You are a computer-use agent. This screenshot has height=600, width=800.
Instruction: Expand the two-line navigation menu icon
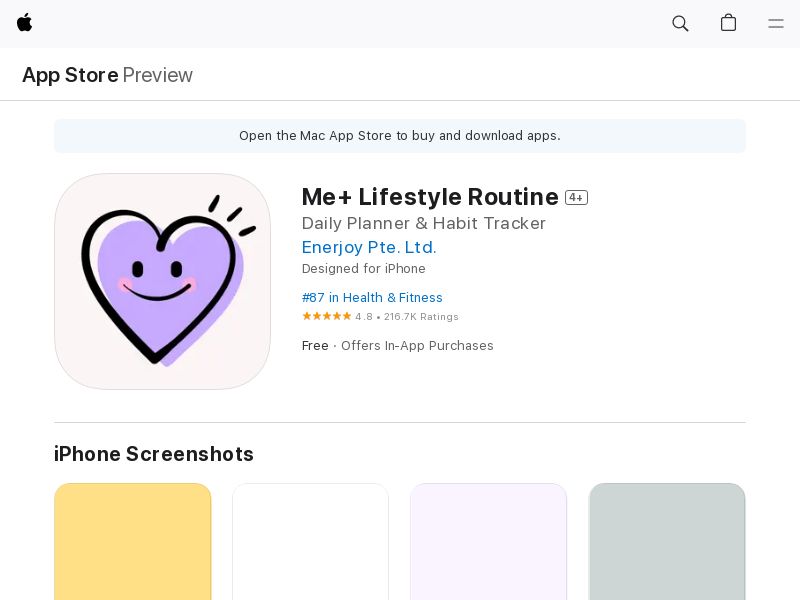(x=776, y=23)
